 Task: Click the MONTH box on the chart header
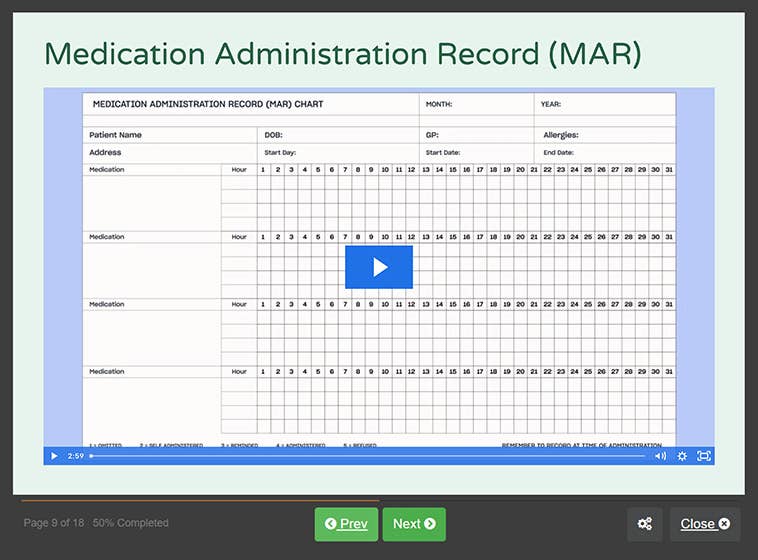[x=439, y=104]
